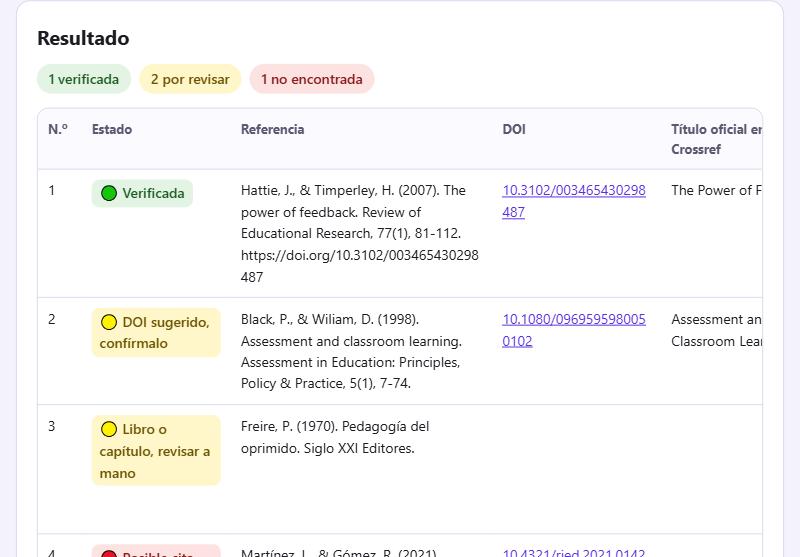Image resolution: width=800 pixels, height=557 pixels.
Task: Click the 'N.º' column header
Action: (x=58, y=129)
